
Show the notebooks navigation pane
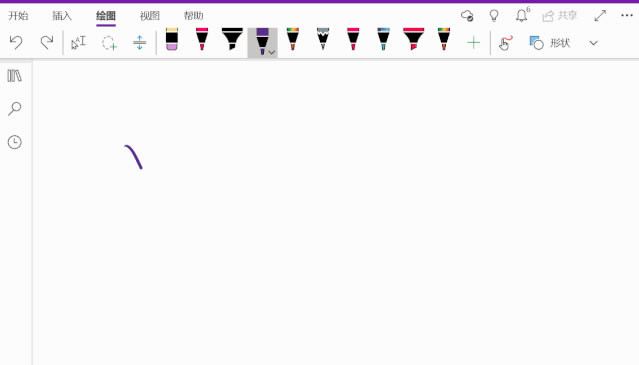click(x=15, y=76)
